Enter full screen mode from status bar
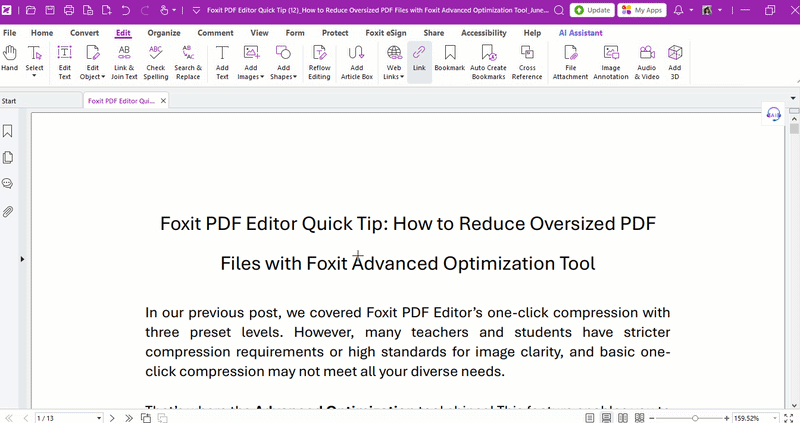The height and width of the screenshot is (423, 800). 788,418
